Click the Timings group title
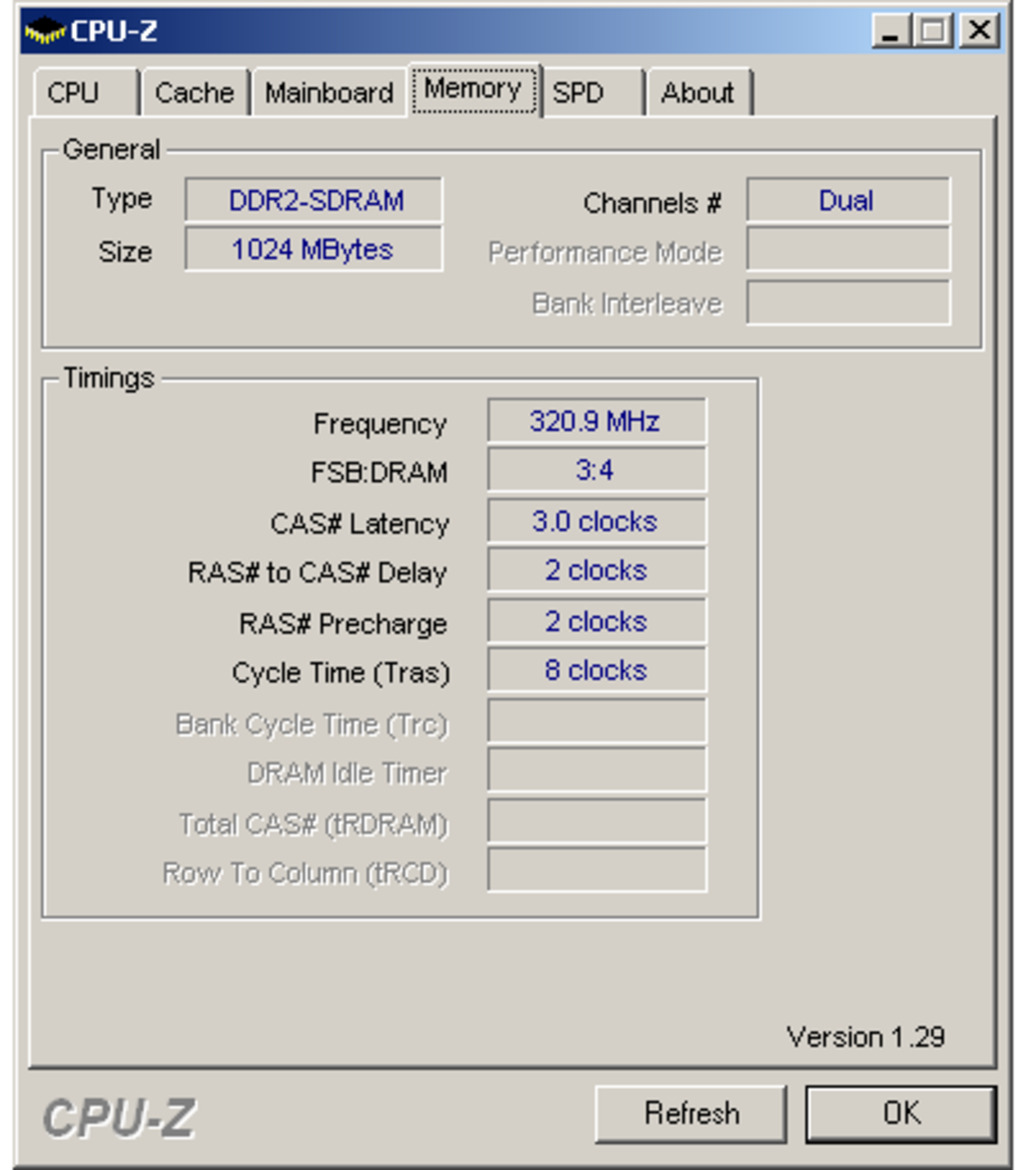The image size is (1026, 1170). pyautogui.click(x=109, y=378)
